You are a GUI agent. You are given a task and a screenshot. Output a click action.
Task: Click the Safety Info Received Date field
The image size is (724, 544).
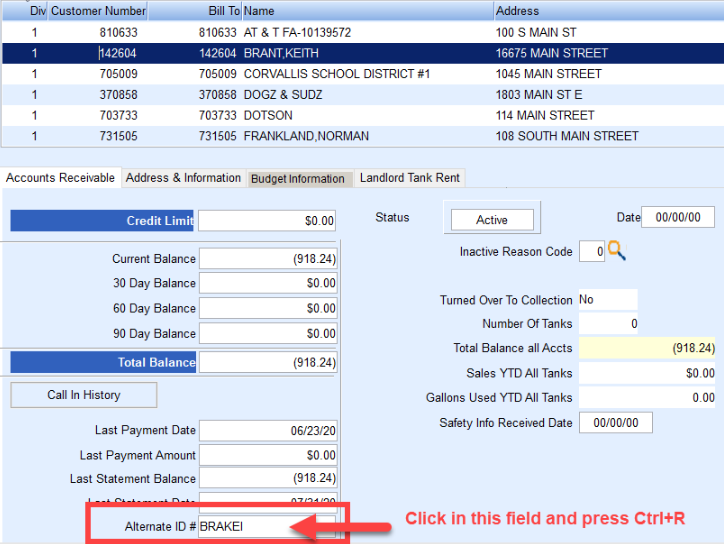616,423
